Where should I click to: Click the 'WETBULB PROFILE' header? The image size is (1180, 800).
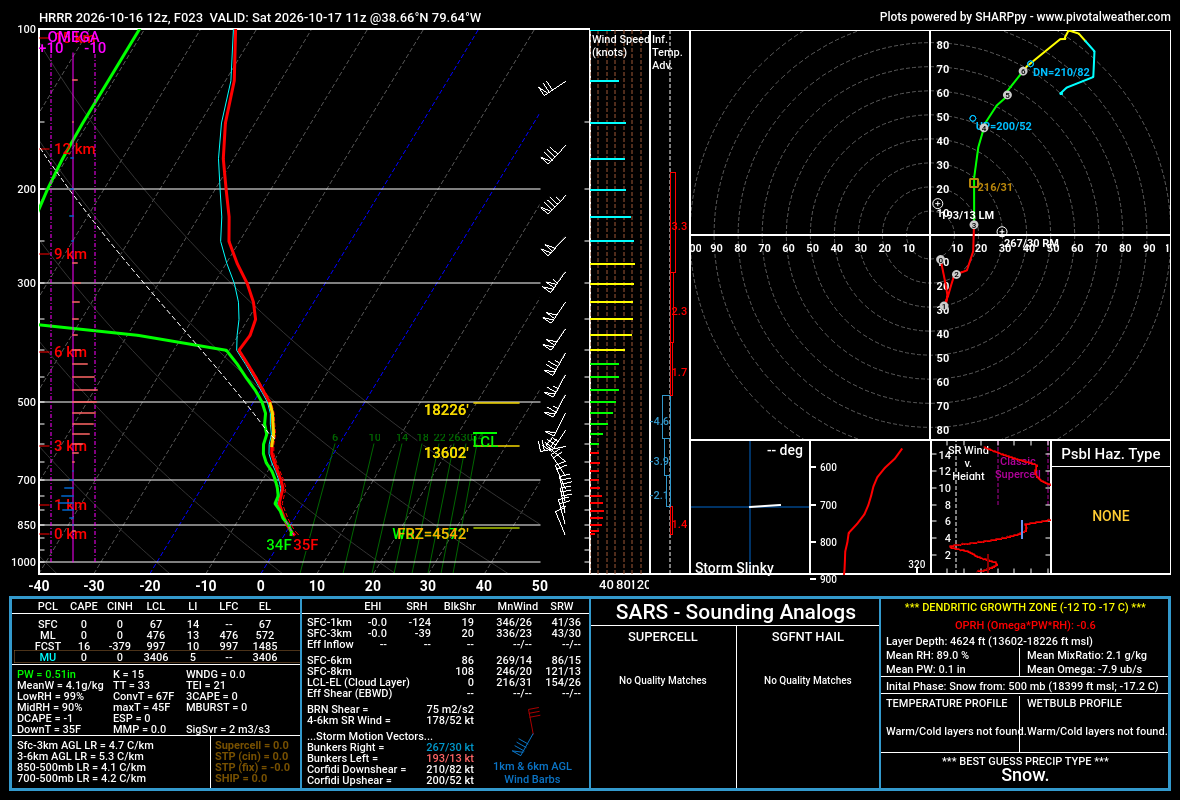point(1074,703)
